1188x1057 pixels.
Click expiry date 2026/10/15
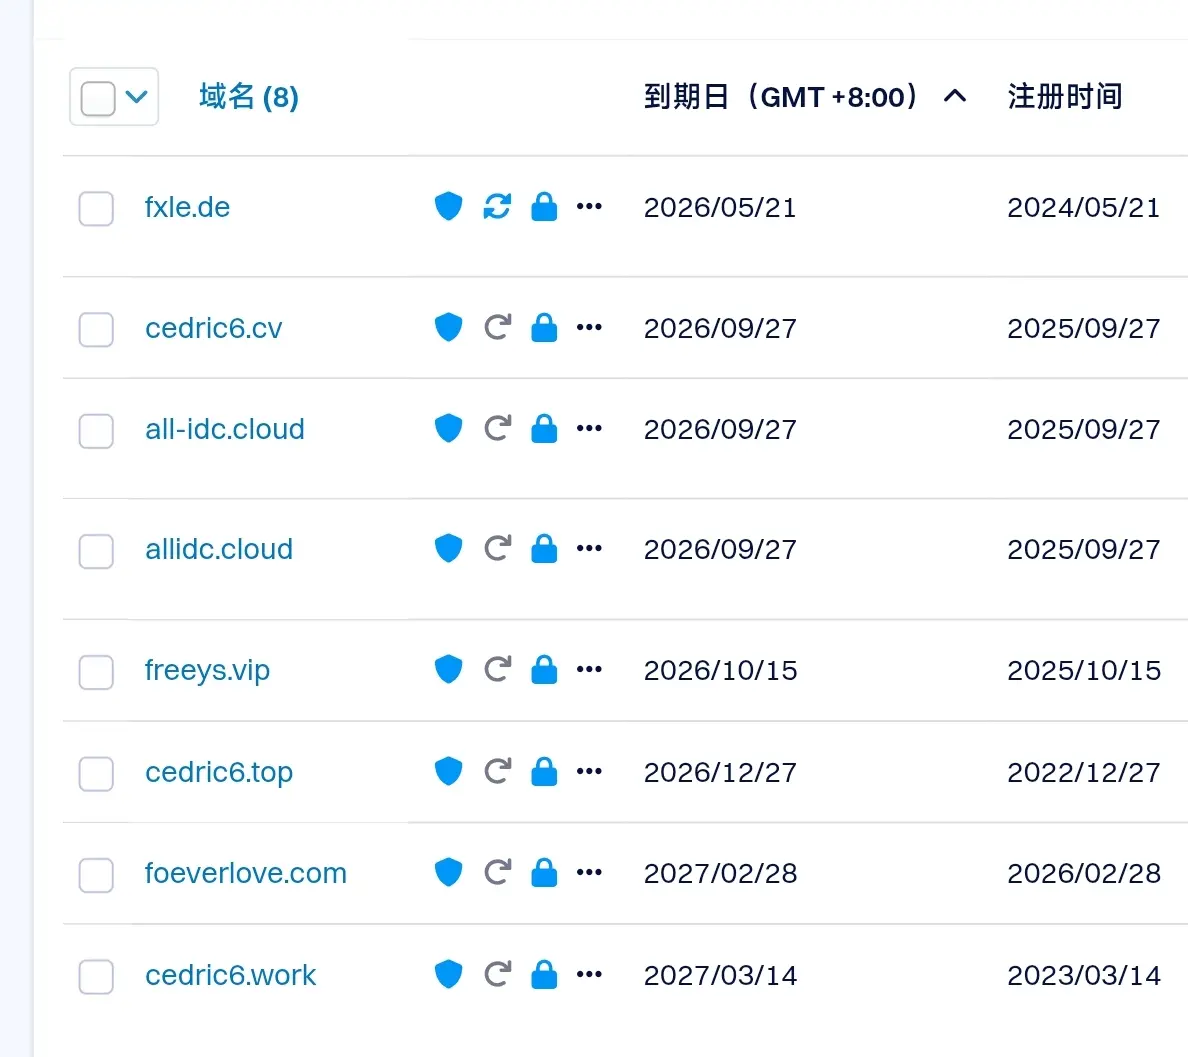[721, 671]
